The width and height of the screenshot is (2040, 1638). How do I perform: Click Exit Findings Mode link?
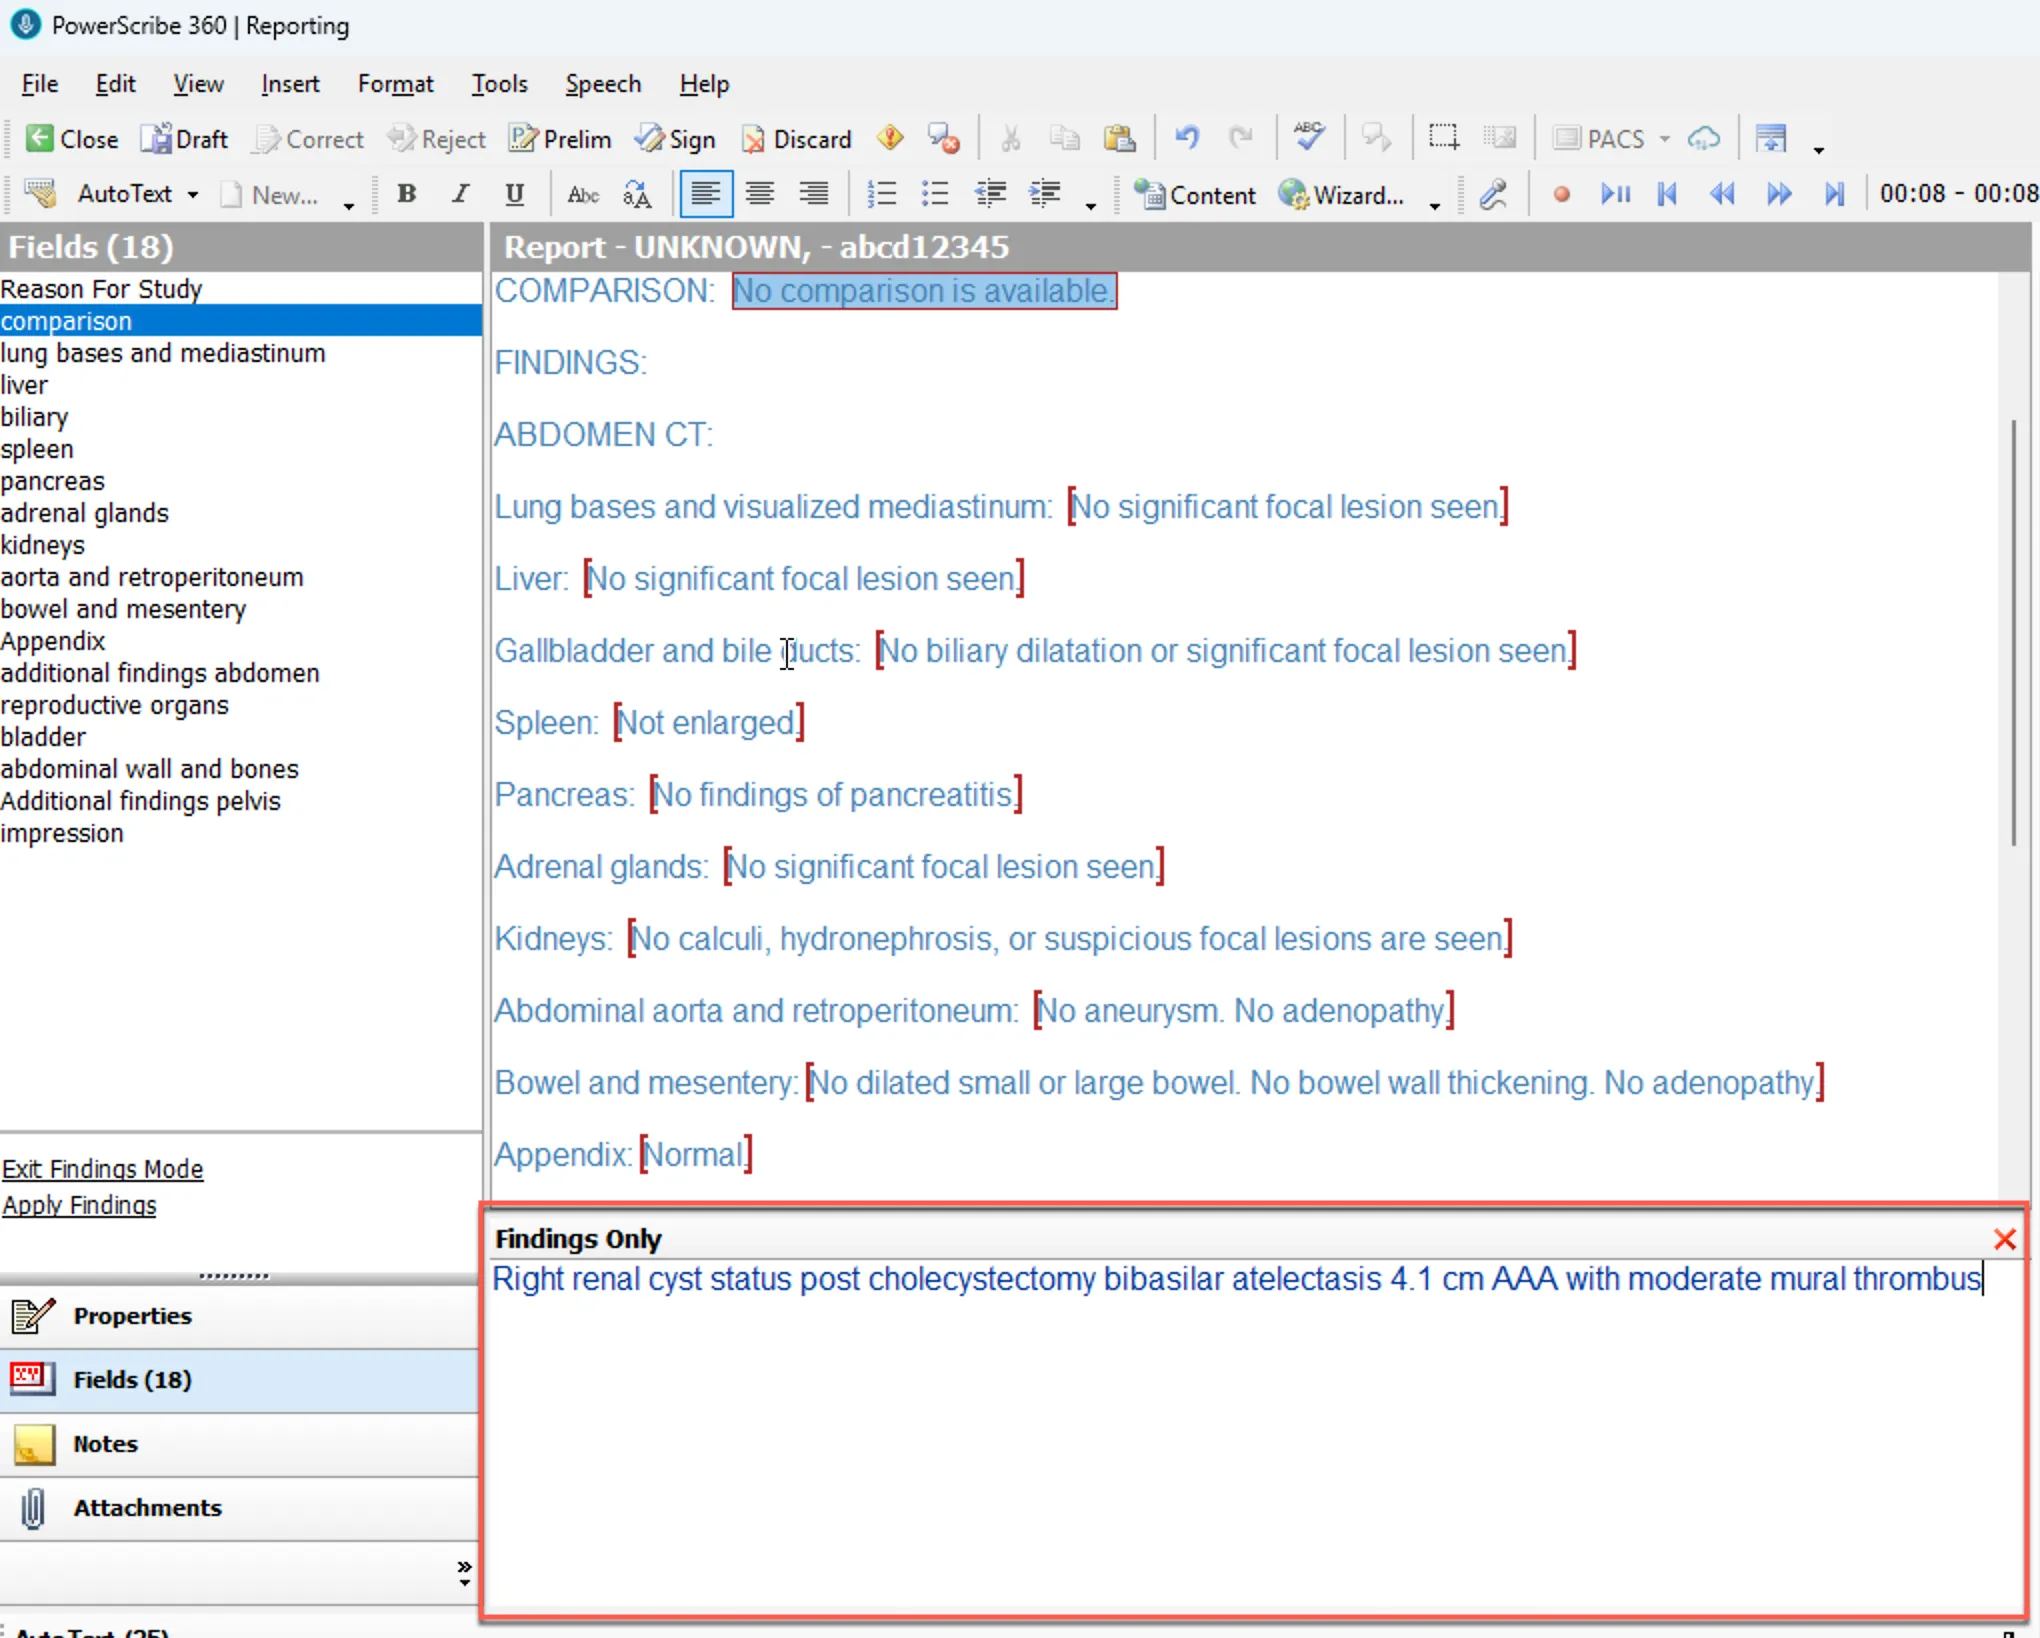click(102, 1169)
